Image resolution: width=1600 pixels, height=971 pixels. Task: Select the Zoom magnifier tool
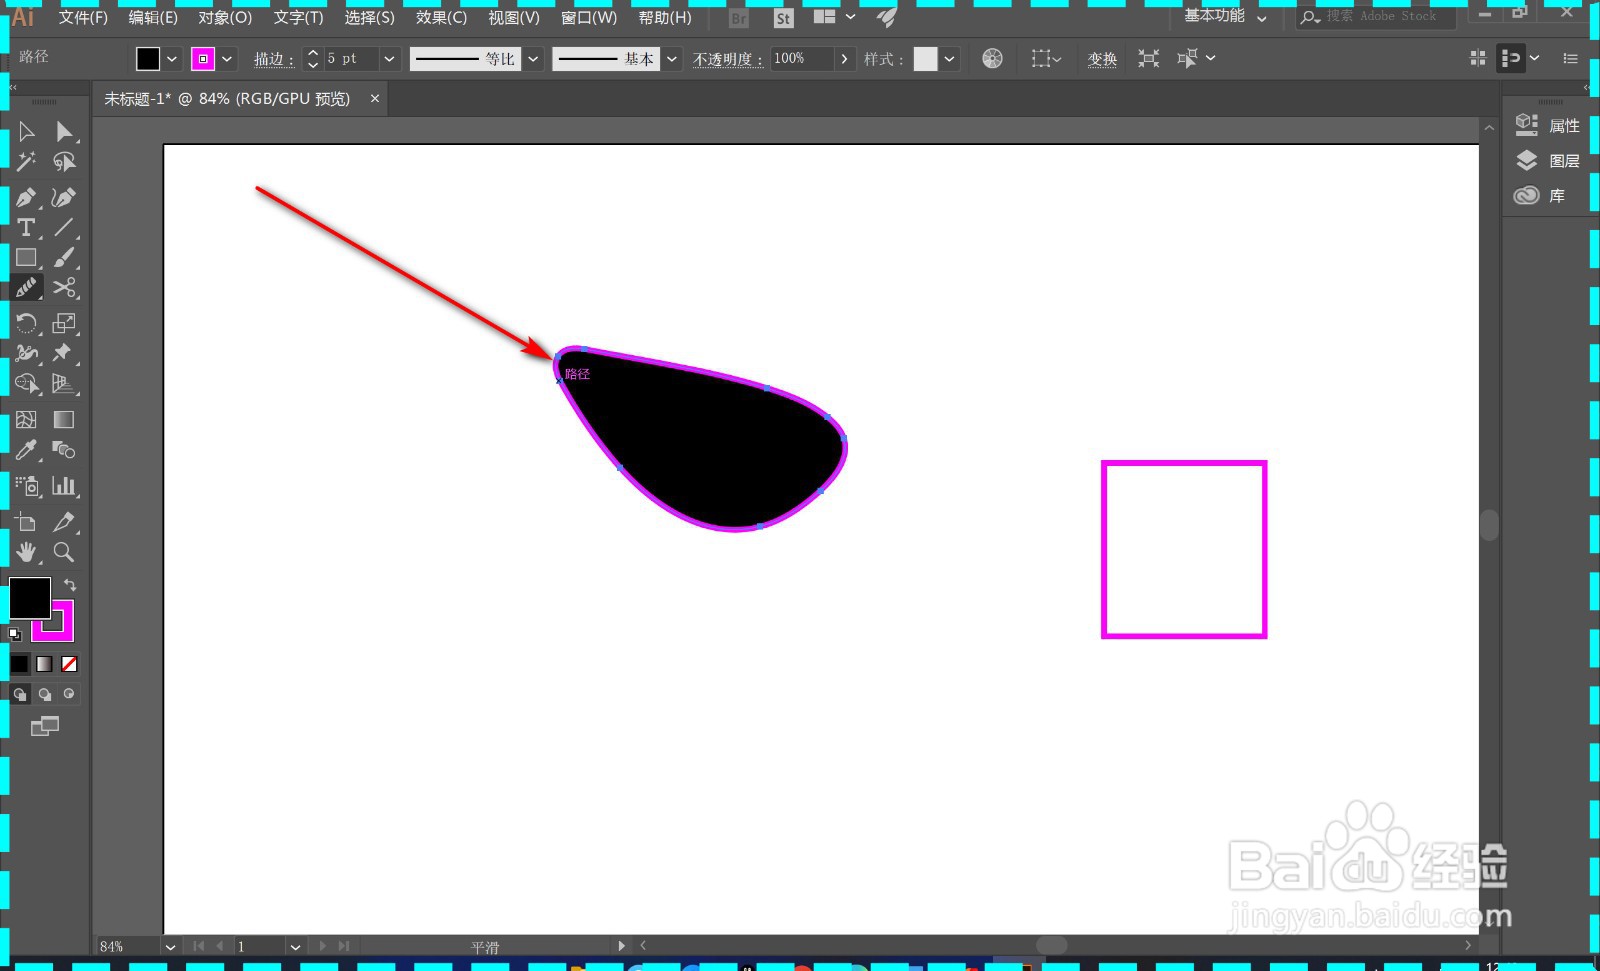[64, 552]
